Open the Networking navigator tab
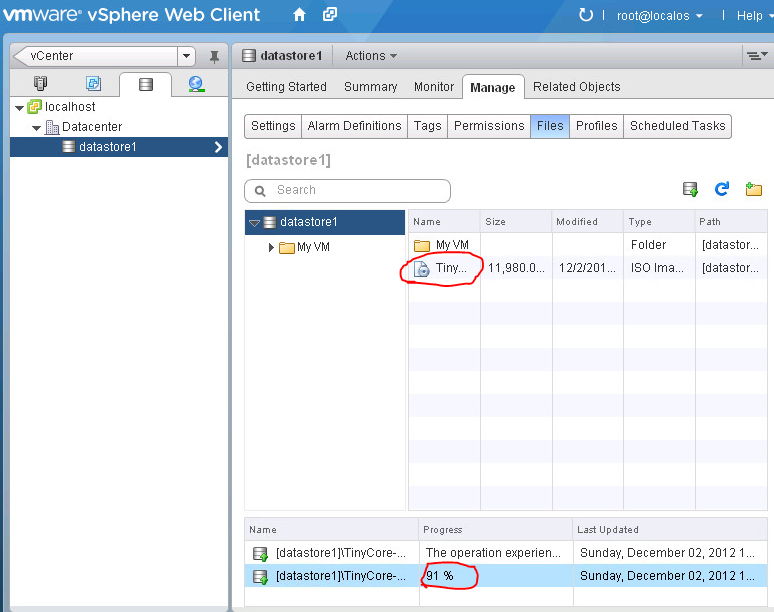This screenshot has height=612, width=774. [196, 84]
